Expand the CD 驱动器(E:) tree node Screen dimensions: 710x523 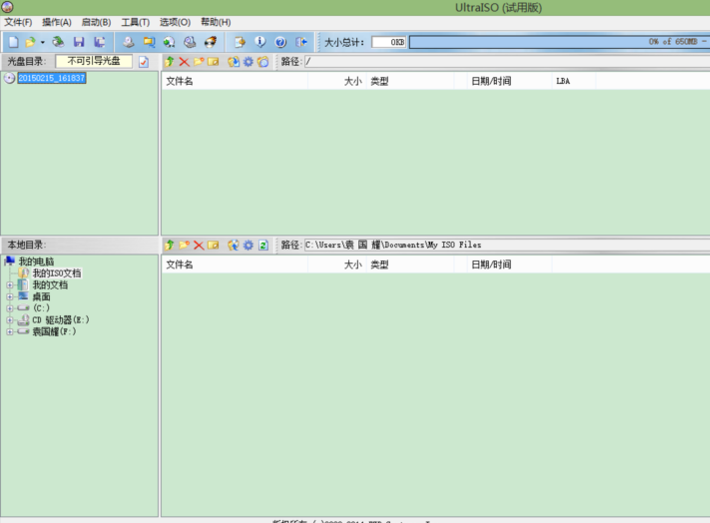point(10,320)
